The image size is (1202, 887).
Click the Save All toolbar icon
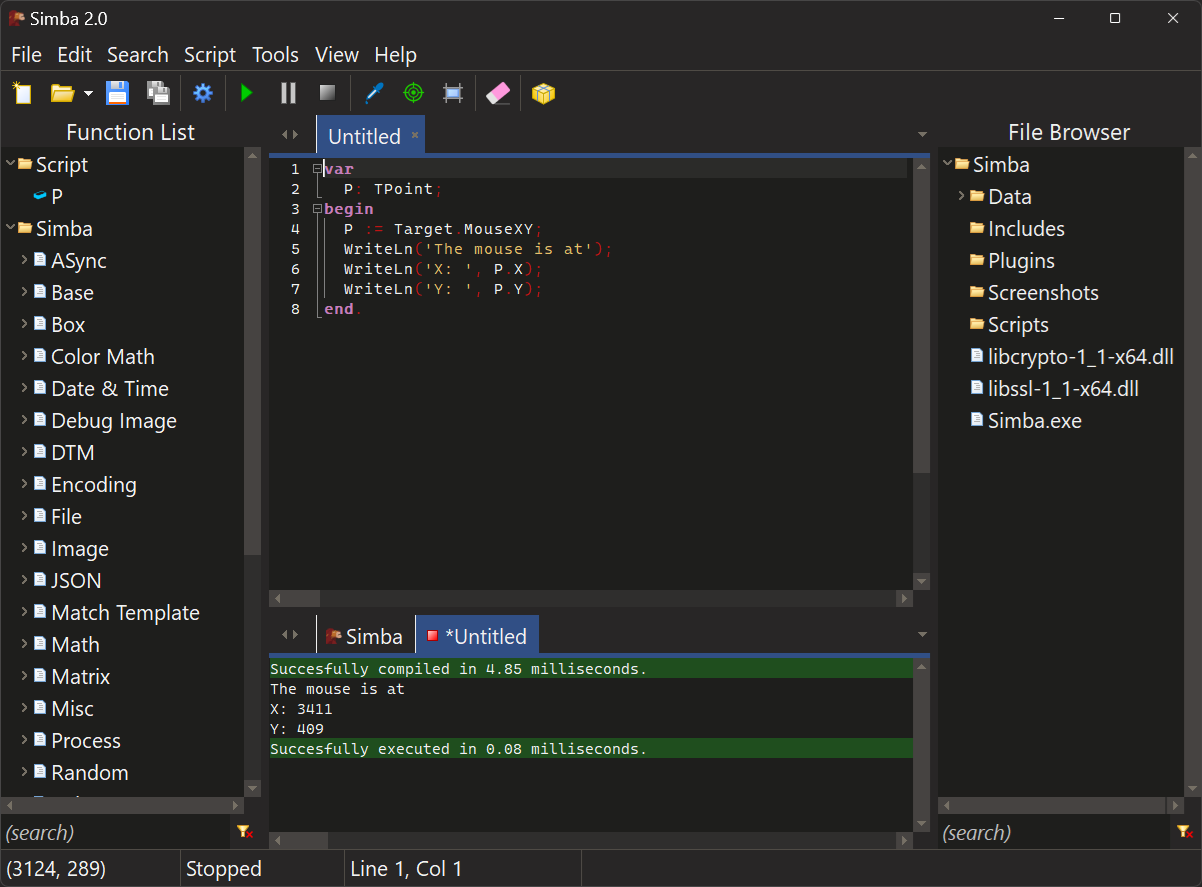(x=158, y=93)
